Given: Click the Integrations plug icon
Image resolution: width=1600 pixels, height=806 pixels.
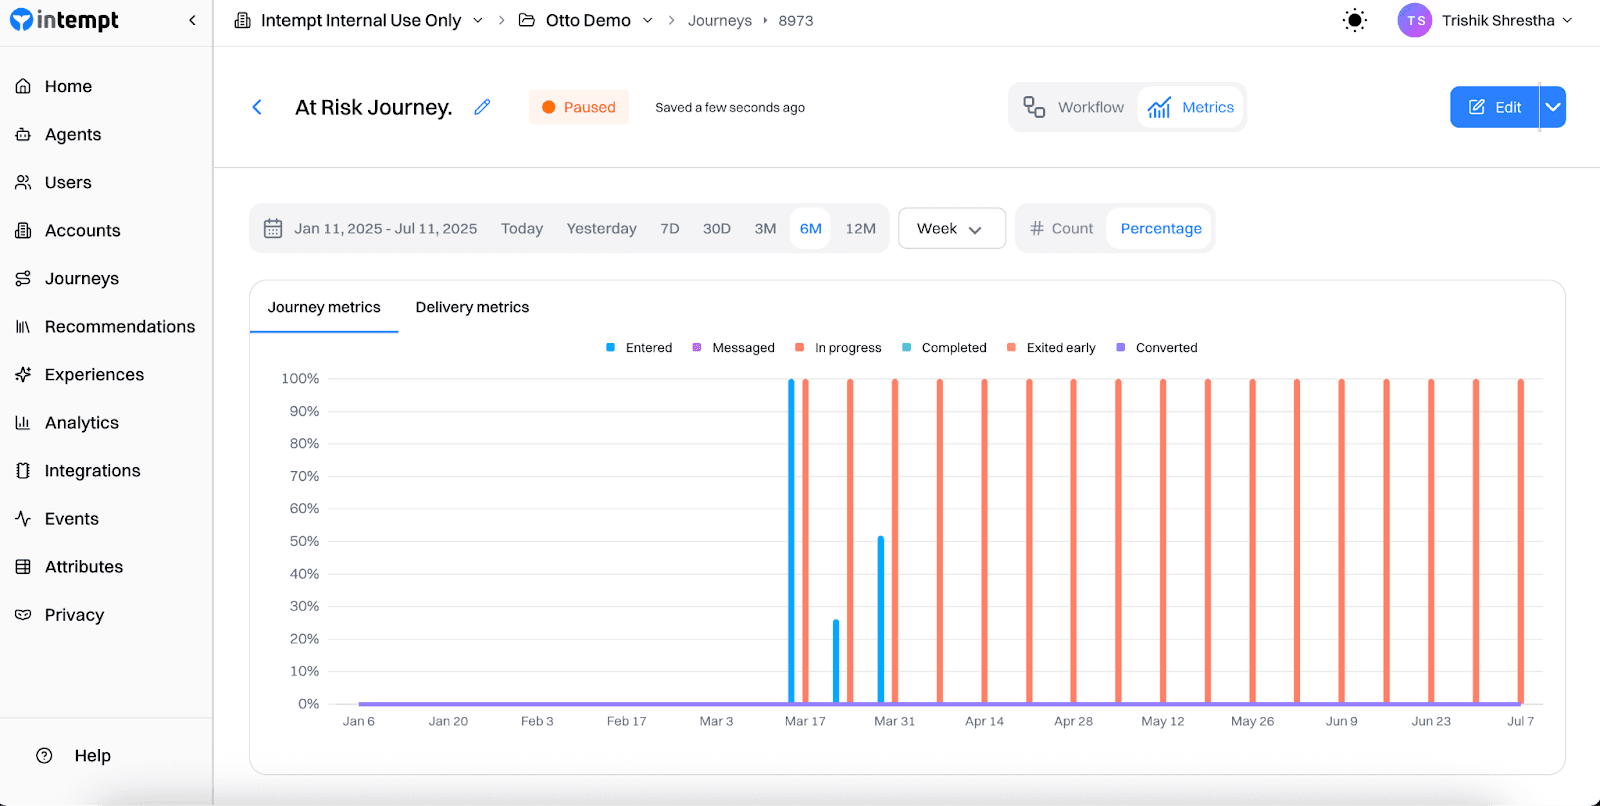Looking at the screenshot, I should 23,470.
